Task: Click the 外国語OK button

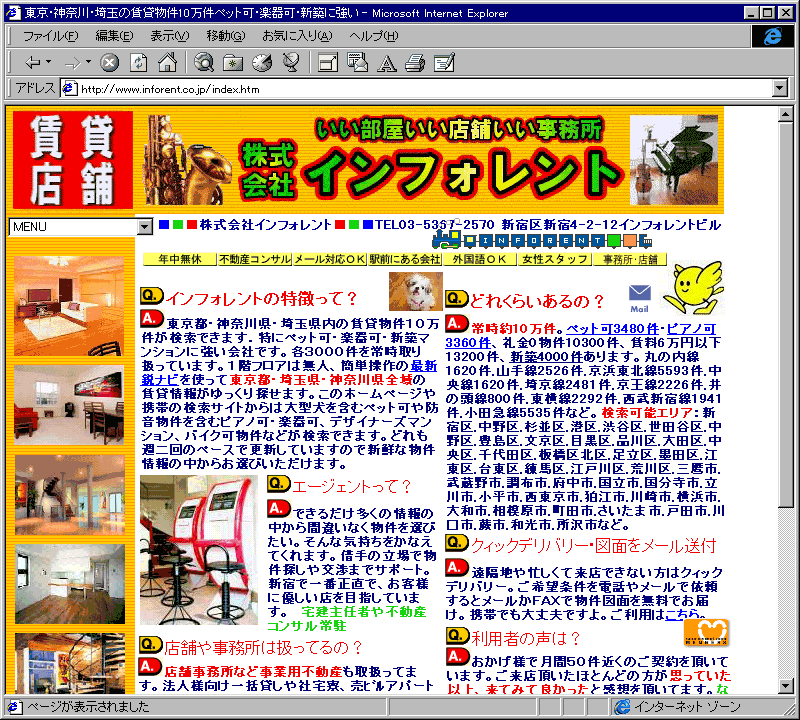Action: tap(480, 259)
